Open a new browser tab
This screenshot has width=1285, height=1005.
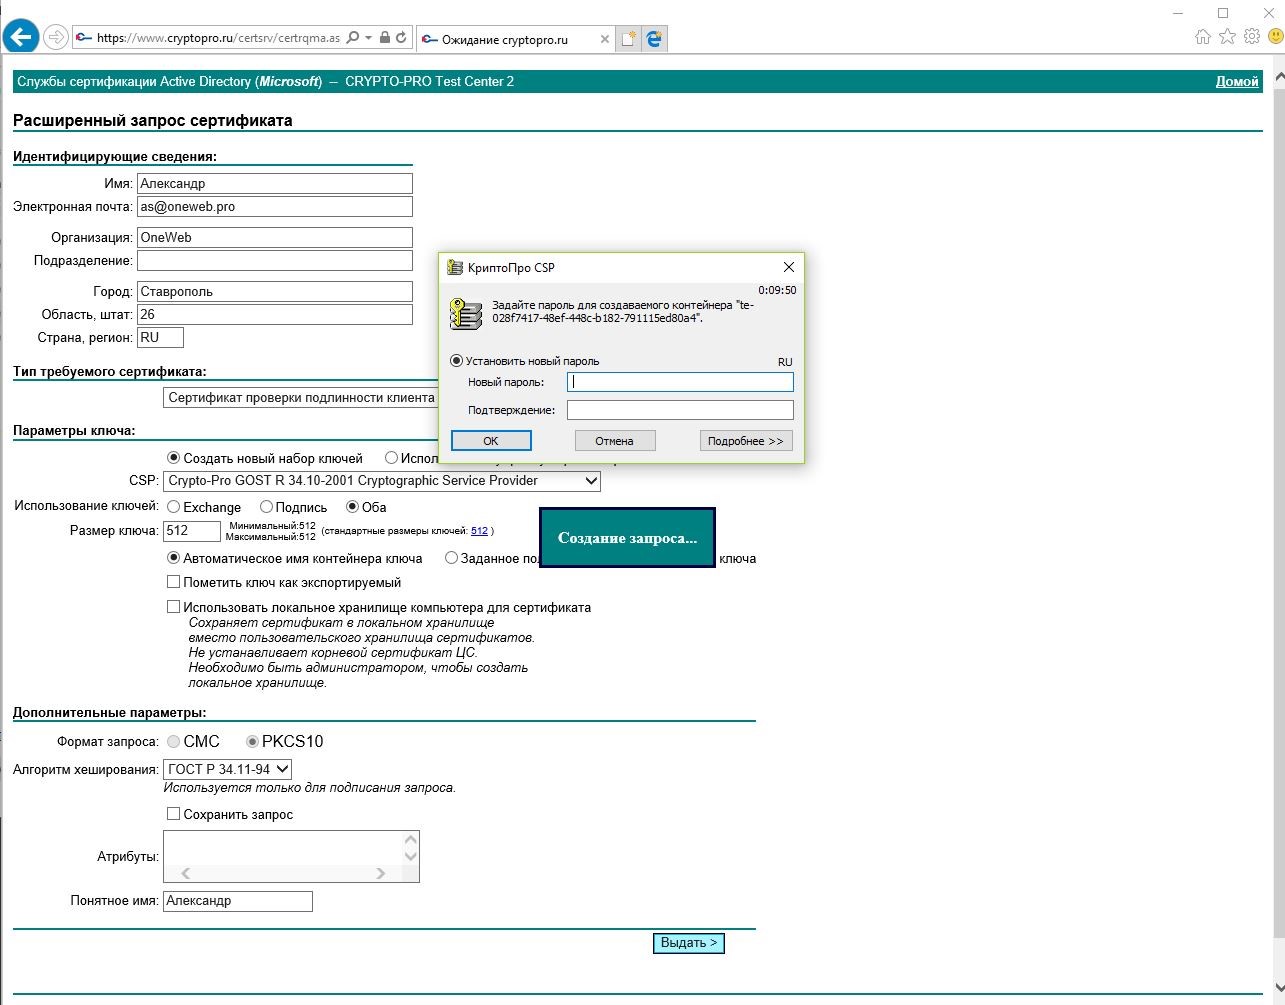628,39
